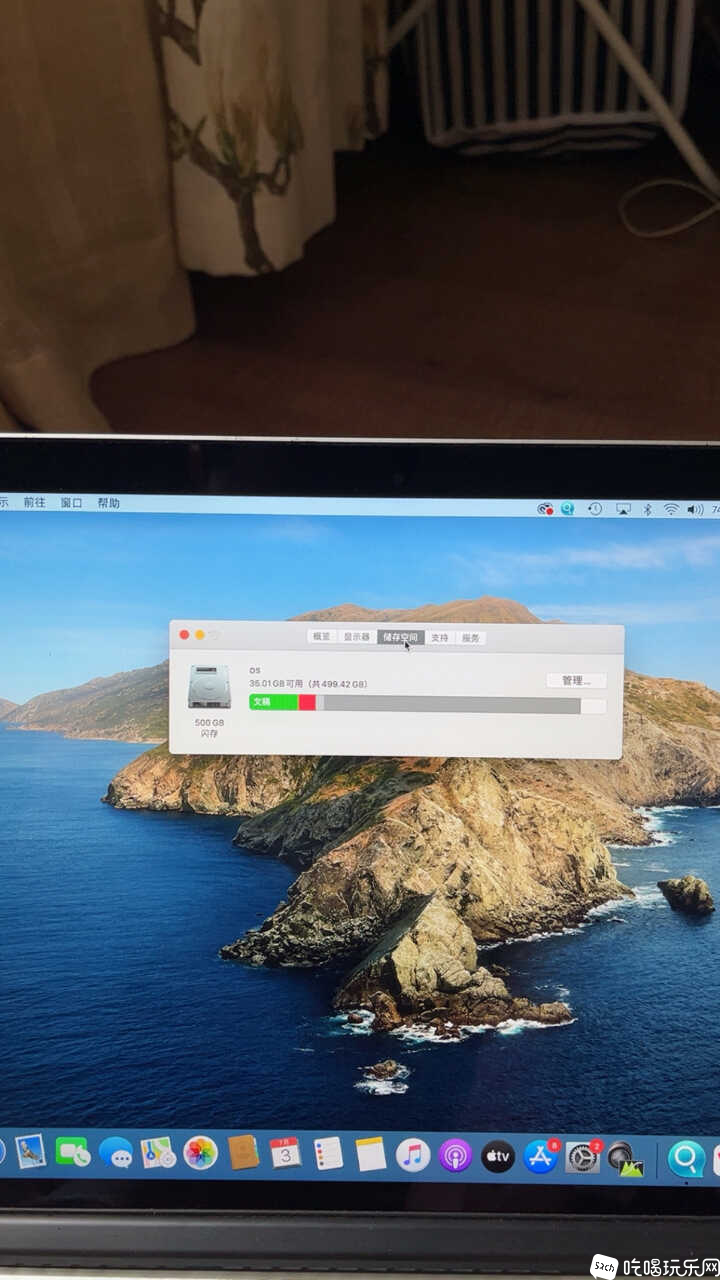Click the cloud icon with red dot

click(545, 509)
